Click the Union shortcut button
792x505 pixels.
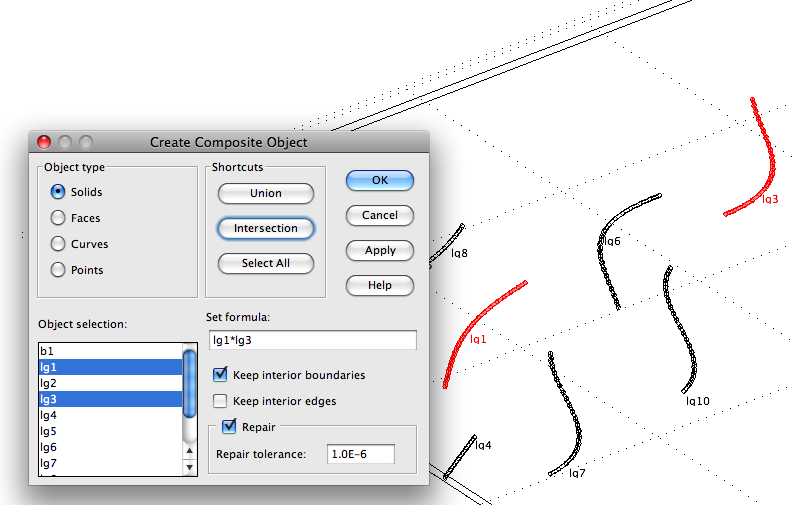(x=265, y=193)
